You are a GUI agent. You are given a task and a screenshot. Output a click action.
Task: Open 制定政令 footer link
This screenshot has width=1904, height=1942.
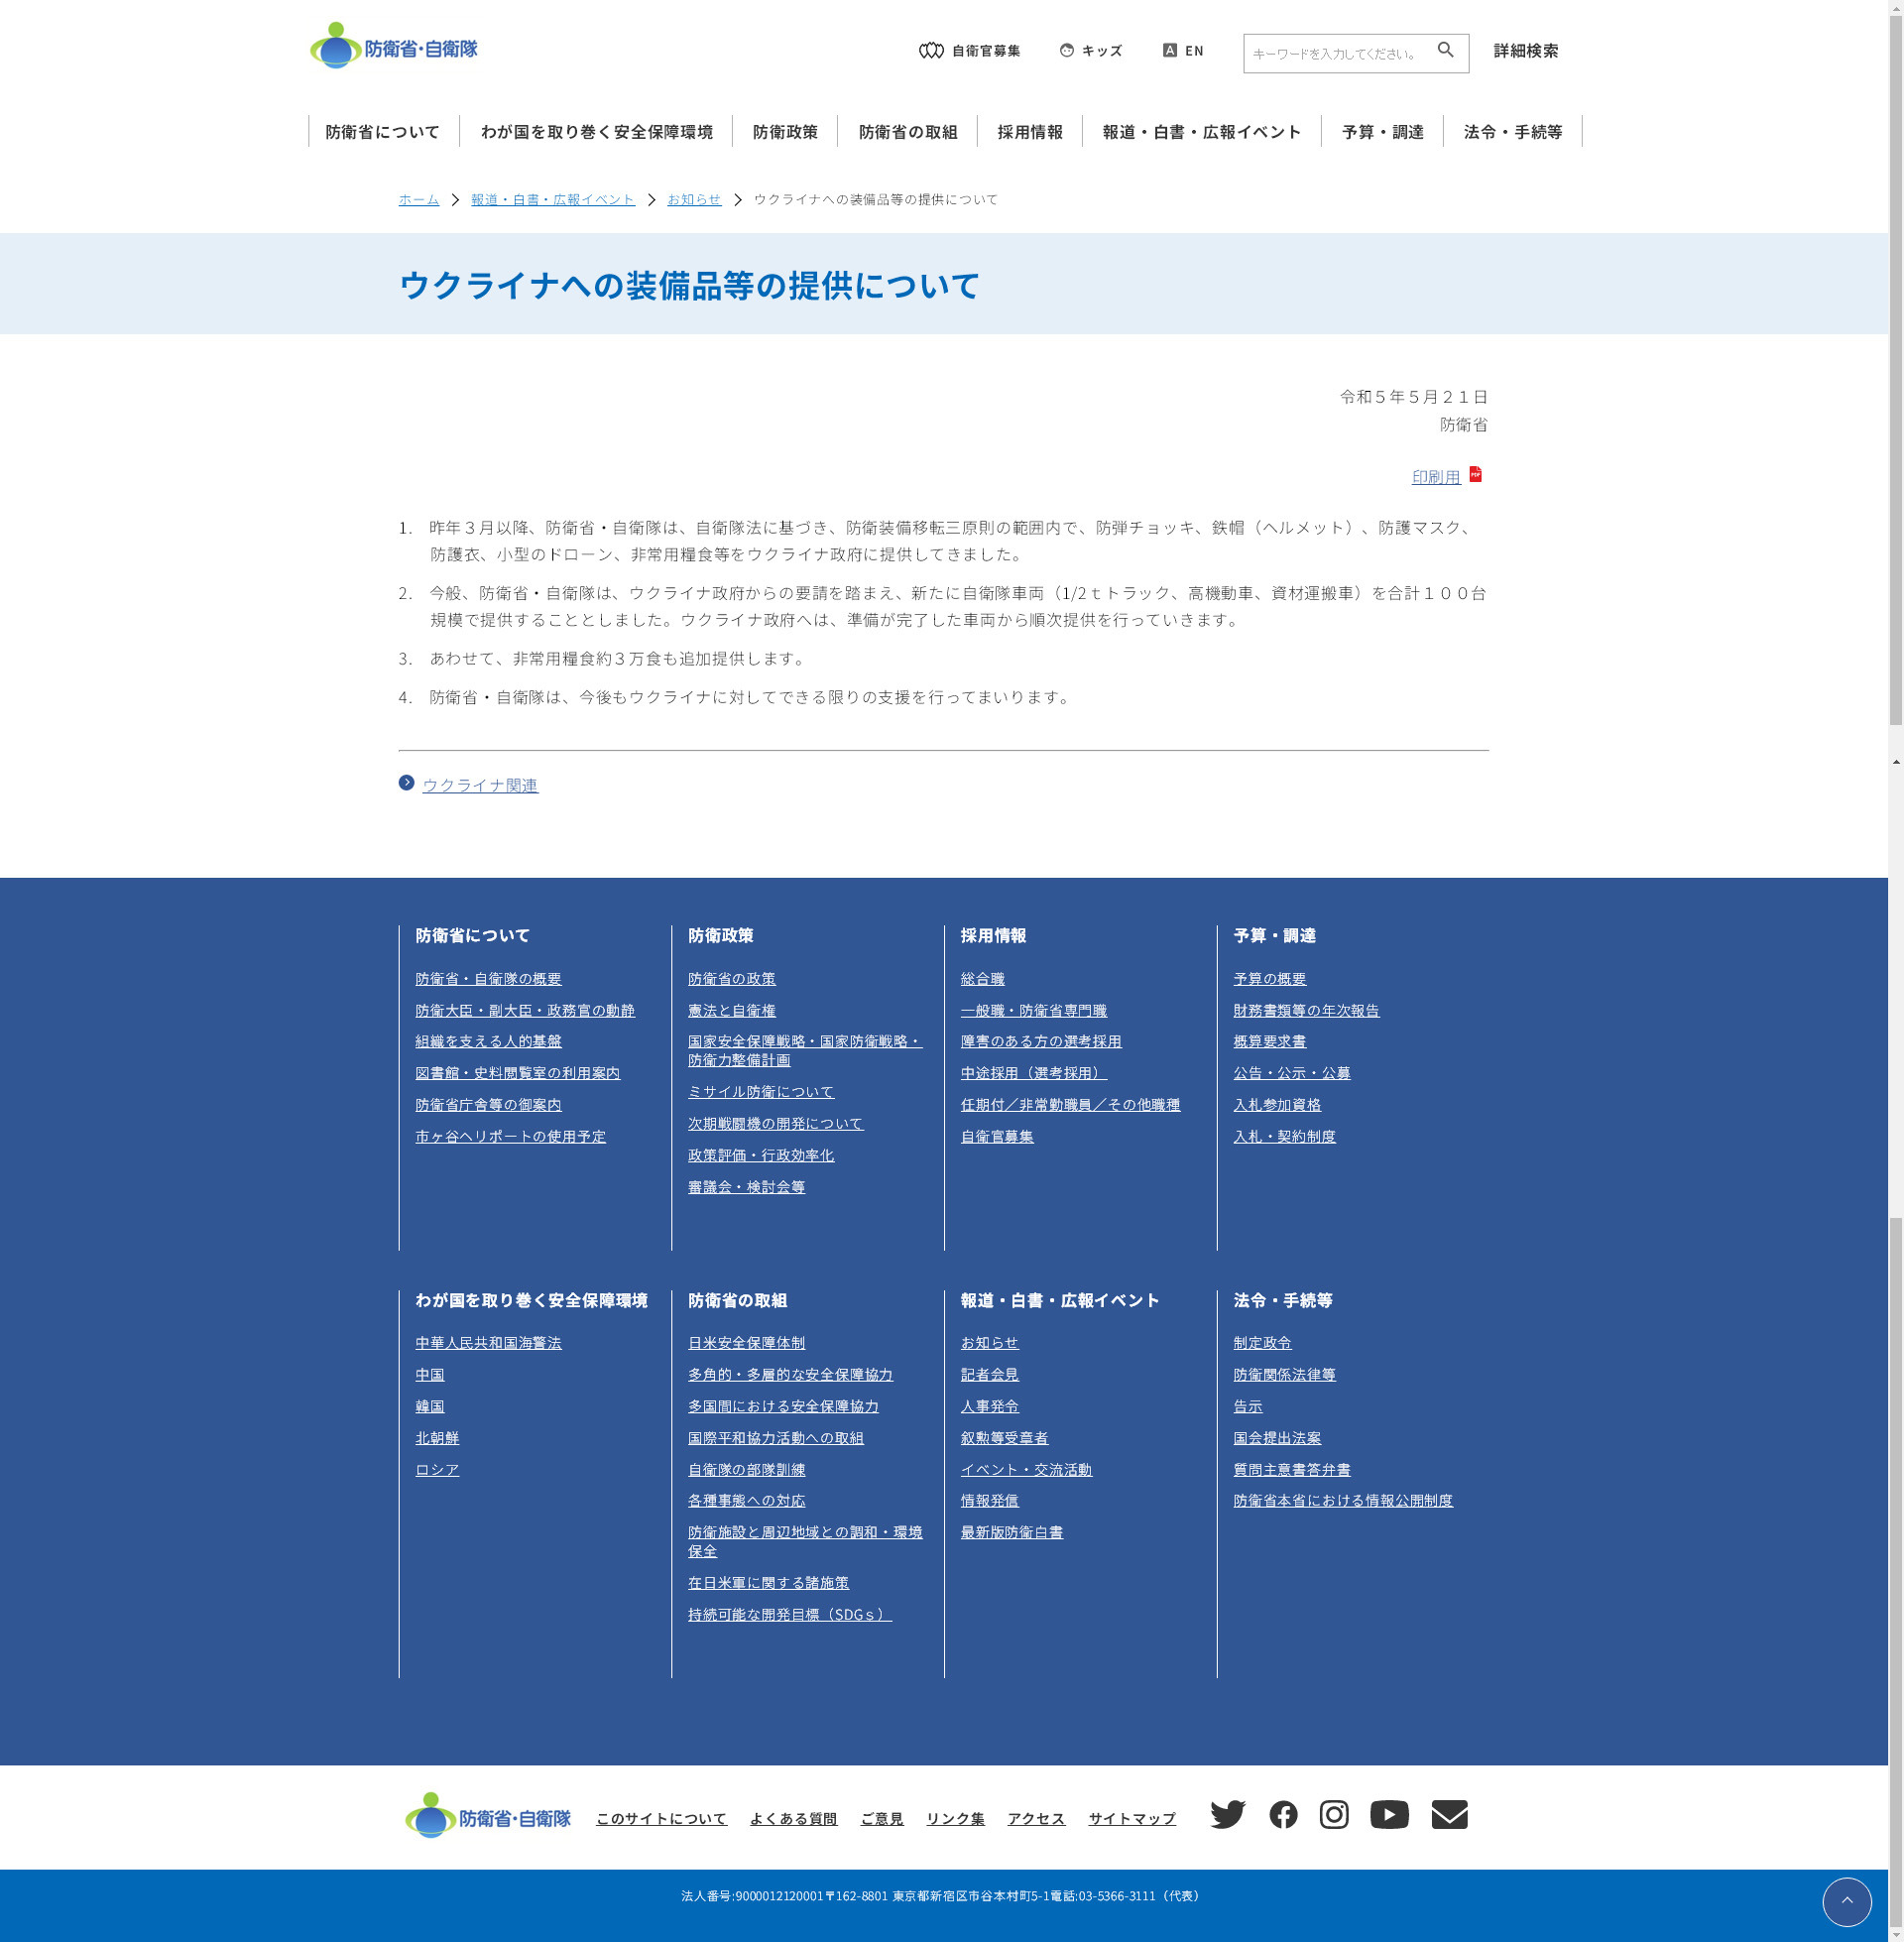(x=1262, y=1343)
